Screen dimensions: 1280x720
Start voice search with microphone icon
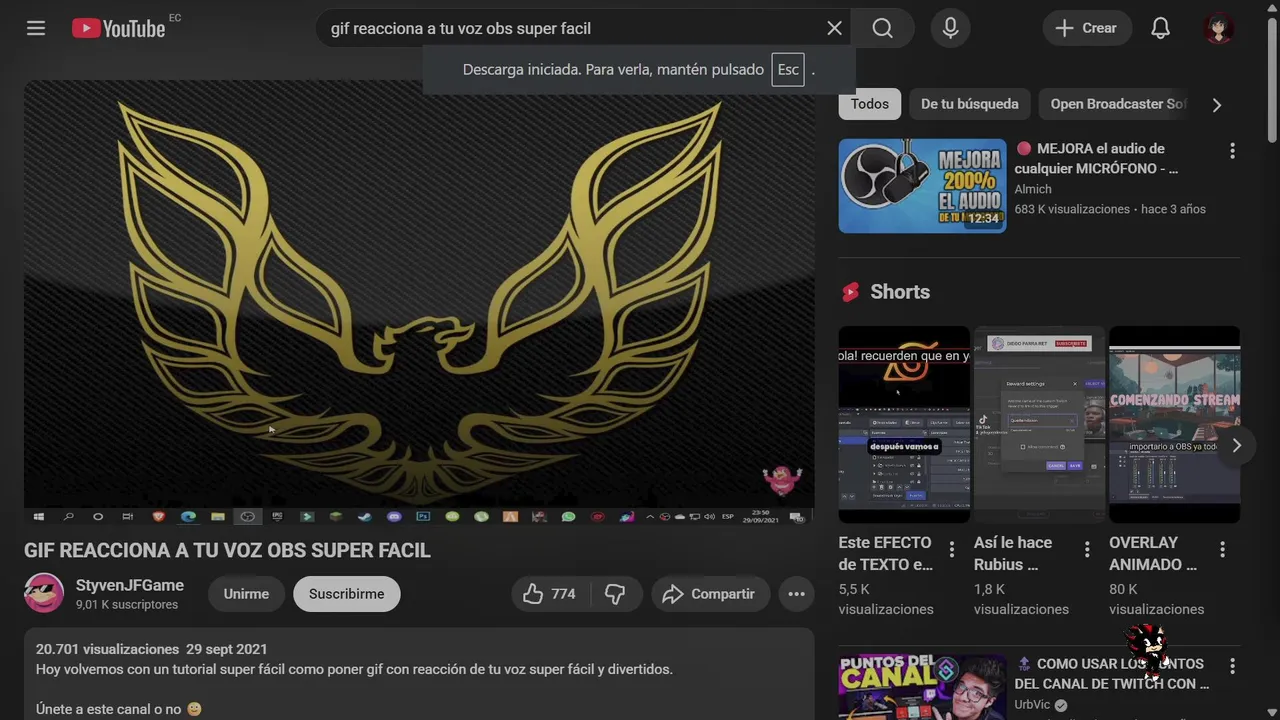tap(951, 28)
